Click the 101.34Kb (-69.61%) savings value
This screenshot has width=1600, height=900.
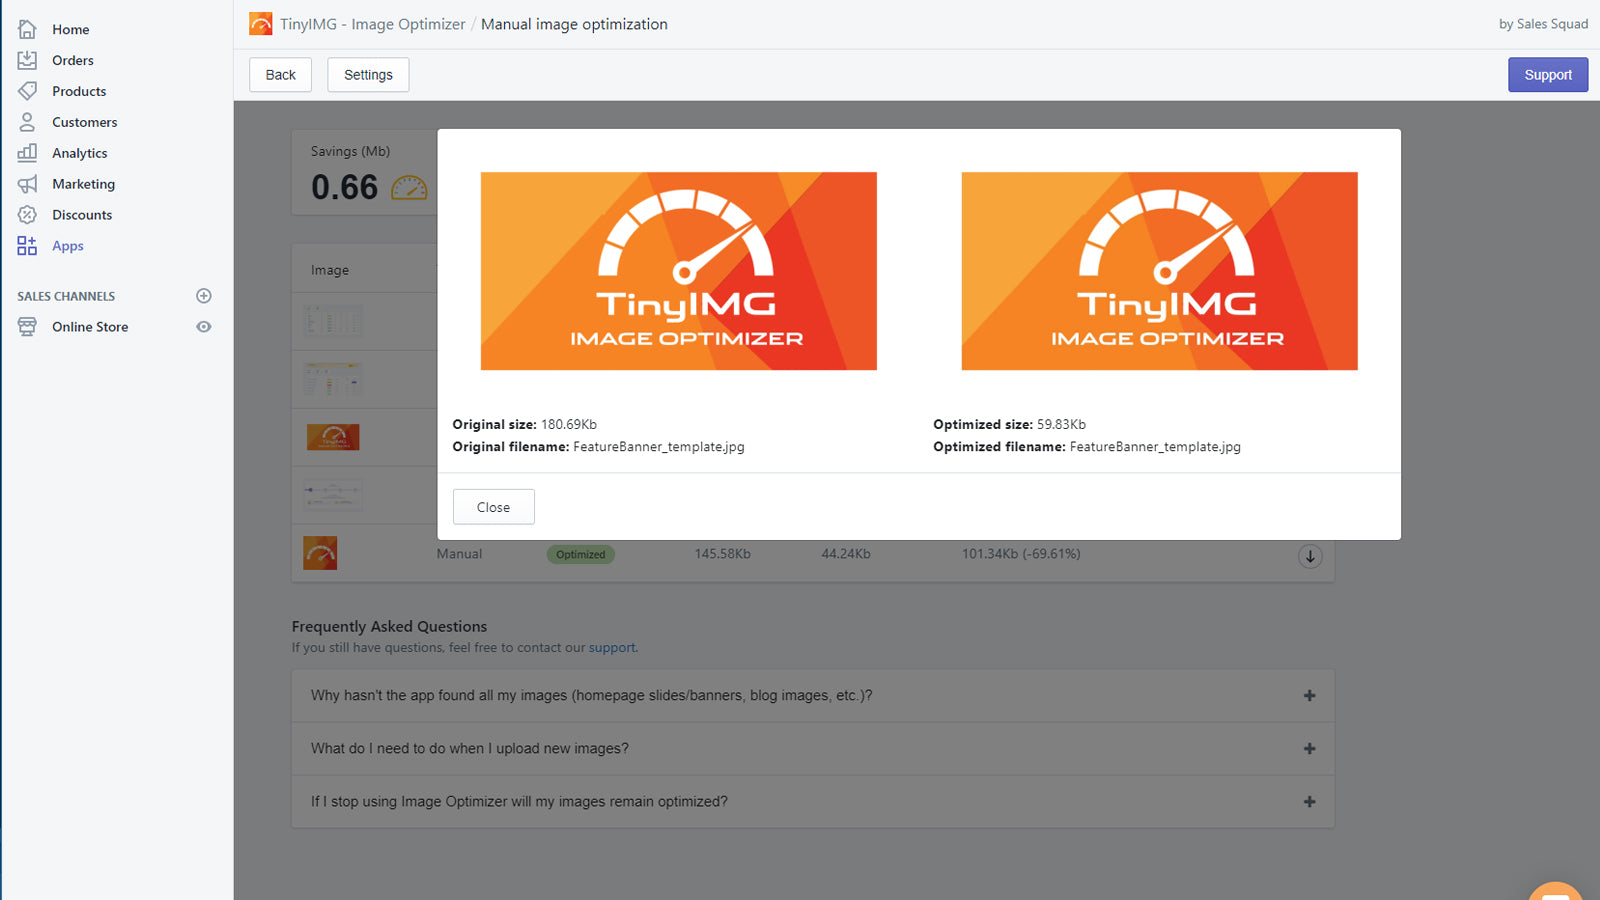pyautogui.click(x=1021, y=554)
